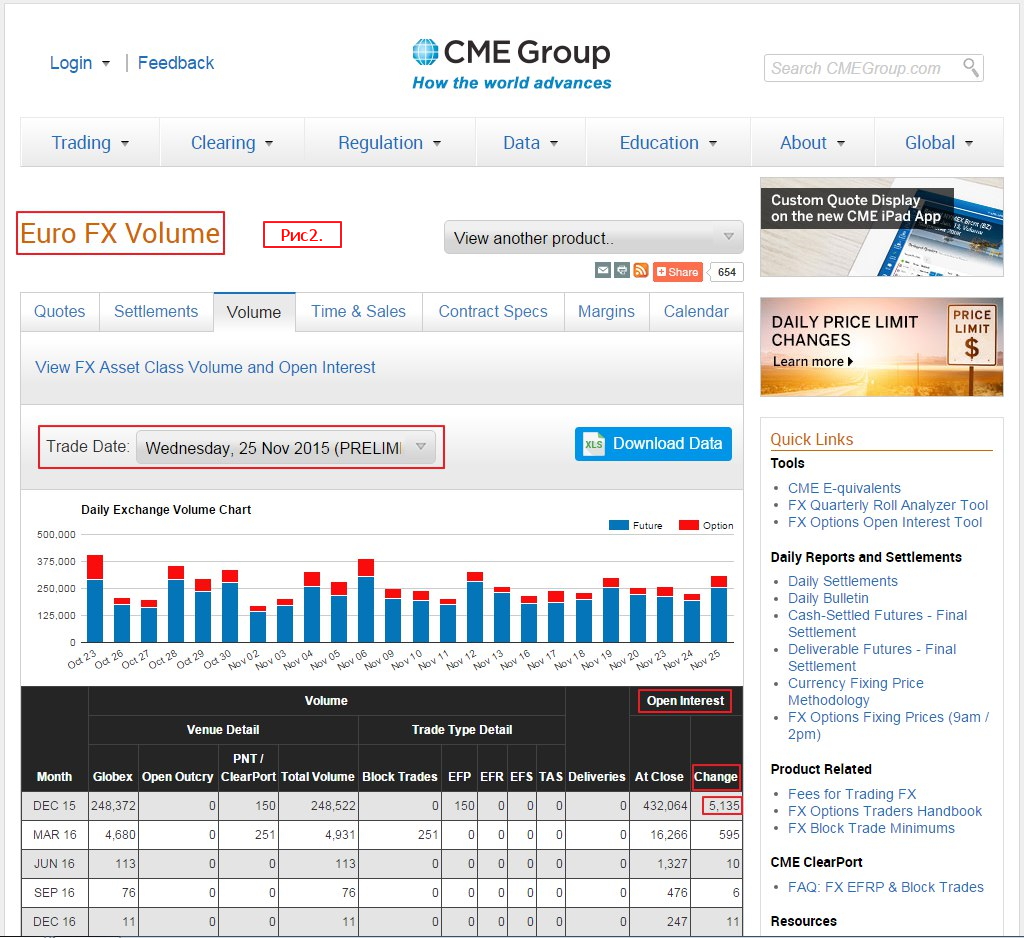1024x938 pixels.
Task: Open the Daily Settlements link
Action: tap(842, 581)
